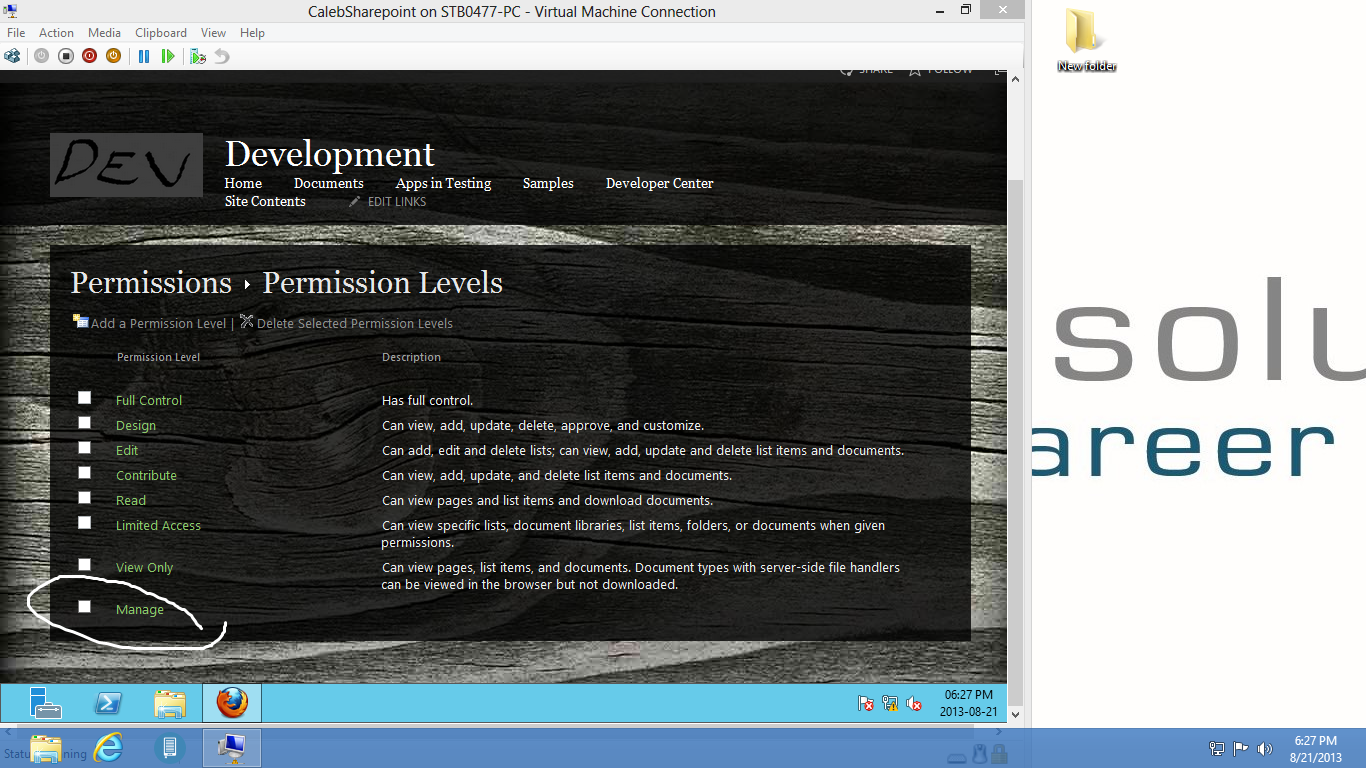Select the View Only row checkbox
The height and width of the screenshot is (768, 1366).
click(85, 565)
